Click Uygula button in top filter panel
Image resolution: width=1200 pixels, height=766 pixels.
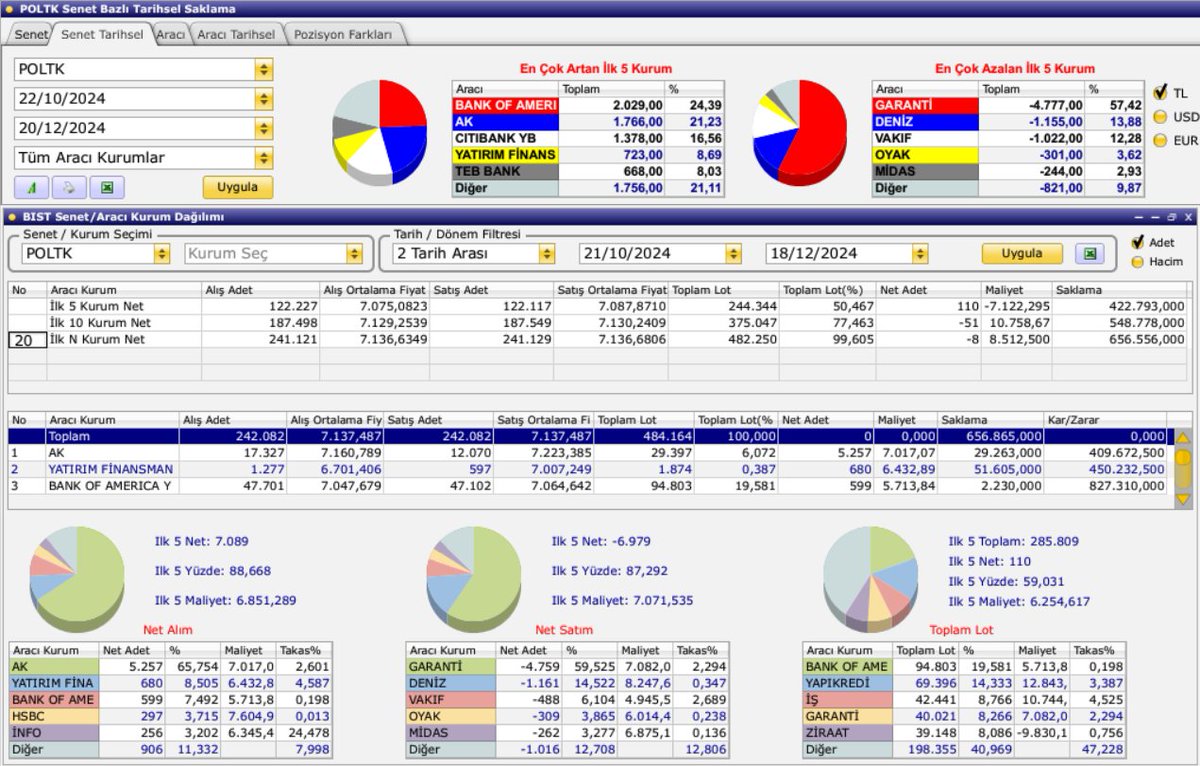pyautogui.click(x=238, y=187)
